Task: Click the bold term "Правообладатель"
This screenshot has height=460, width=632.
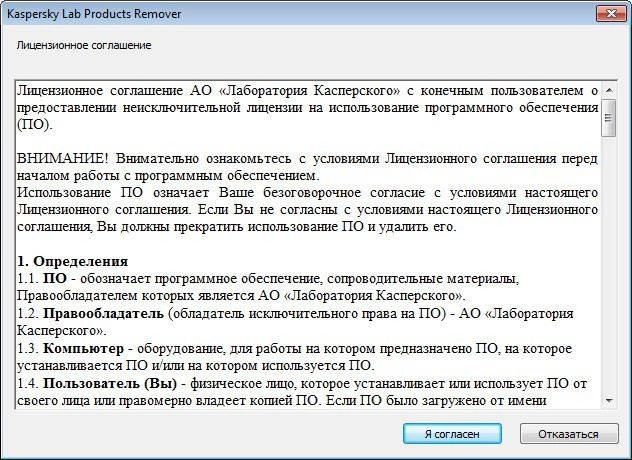Action: coord(103,313)
